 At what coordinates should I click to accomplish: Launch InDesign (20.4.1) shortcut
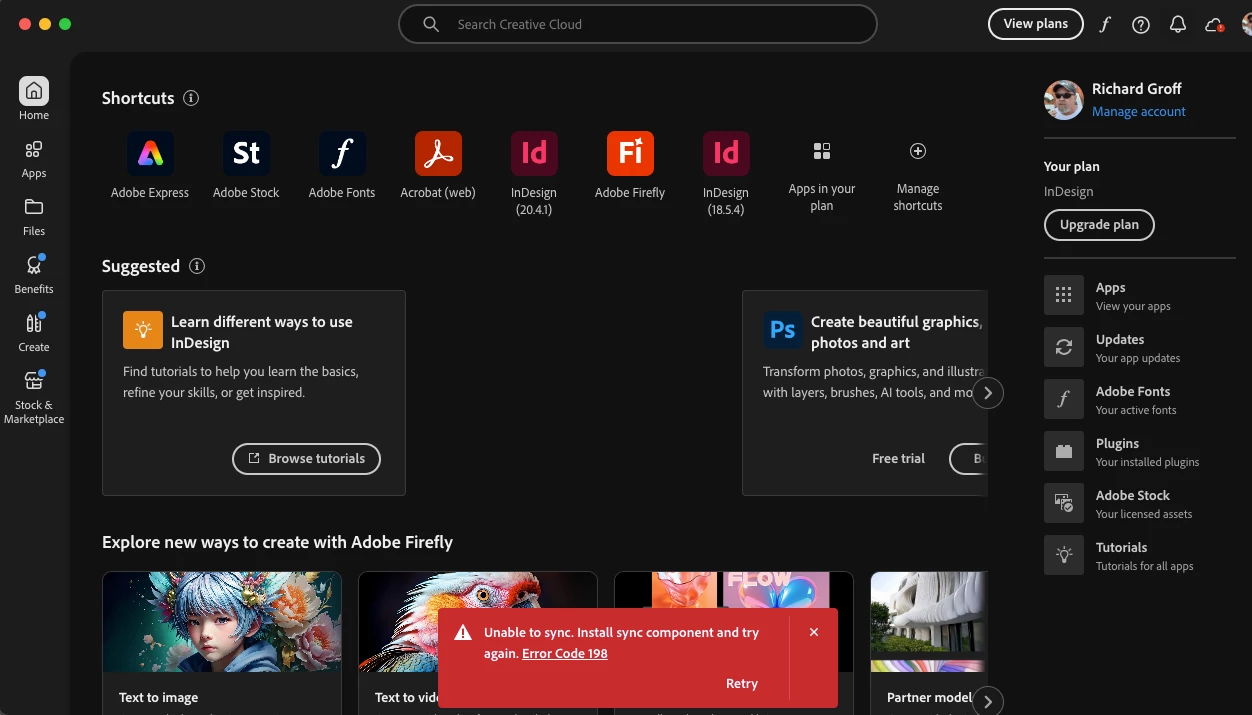coord(534,153)
